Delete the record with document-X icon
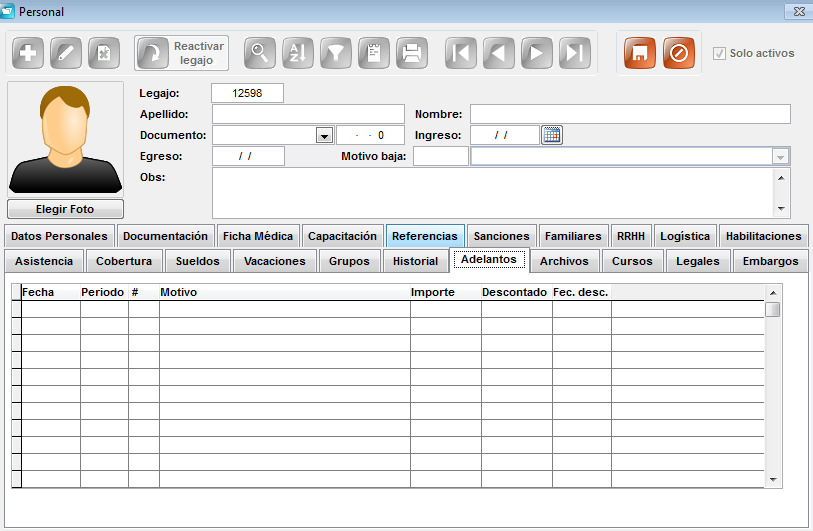Image resolution: width=813 pixels, height=531 pixels. pos(104,53)
